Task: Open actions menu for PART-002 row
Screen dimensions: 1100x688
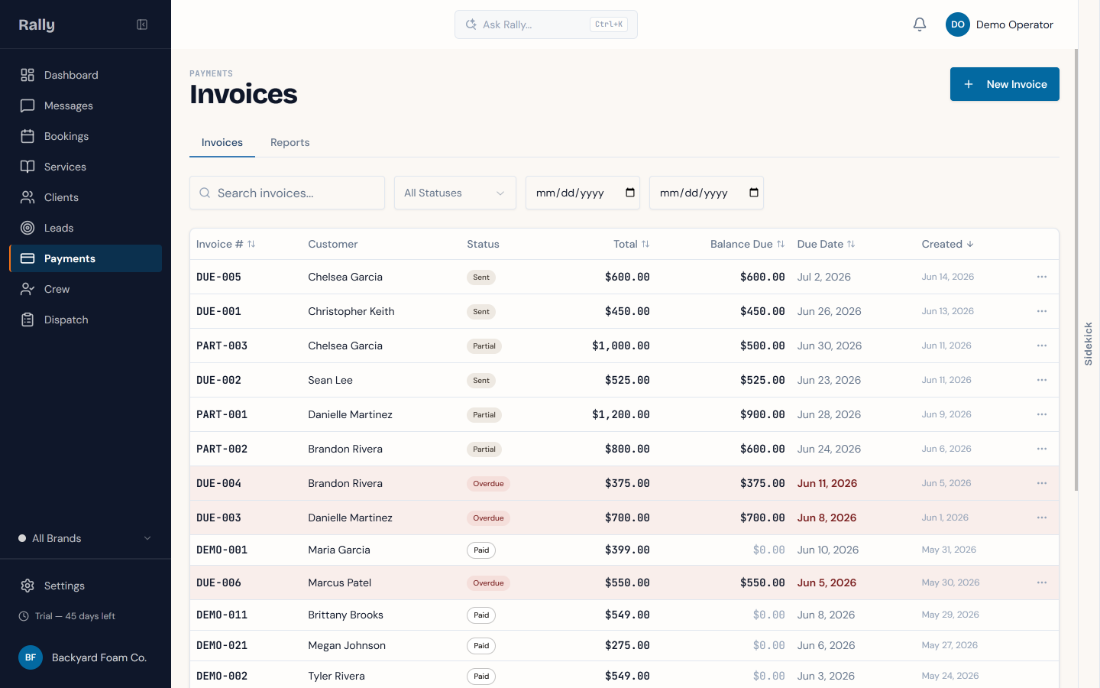Action: [x=1041, y=449]
